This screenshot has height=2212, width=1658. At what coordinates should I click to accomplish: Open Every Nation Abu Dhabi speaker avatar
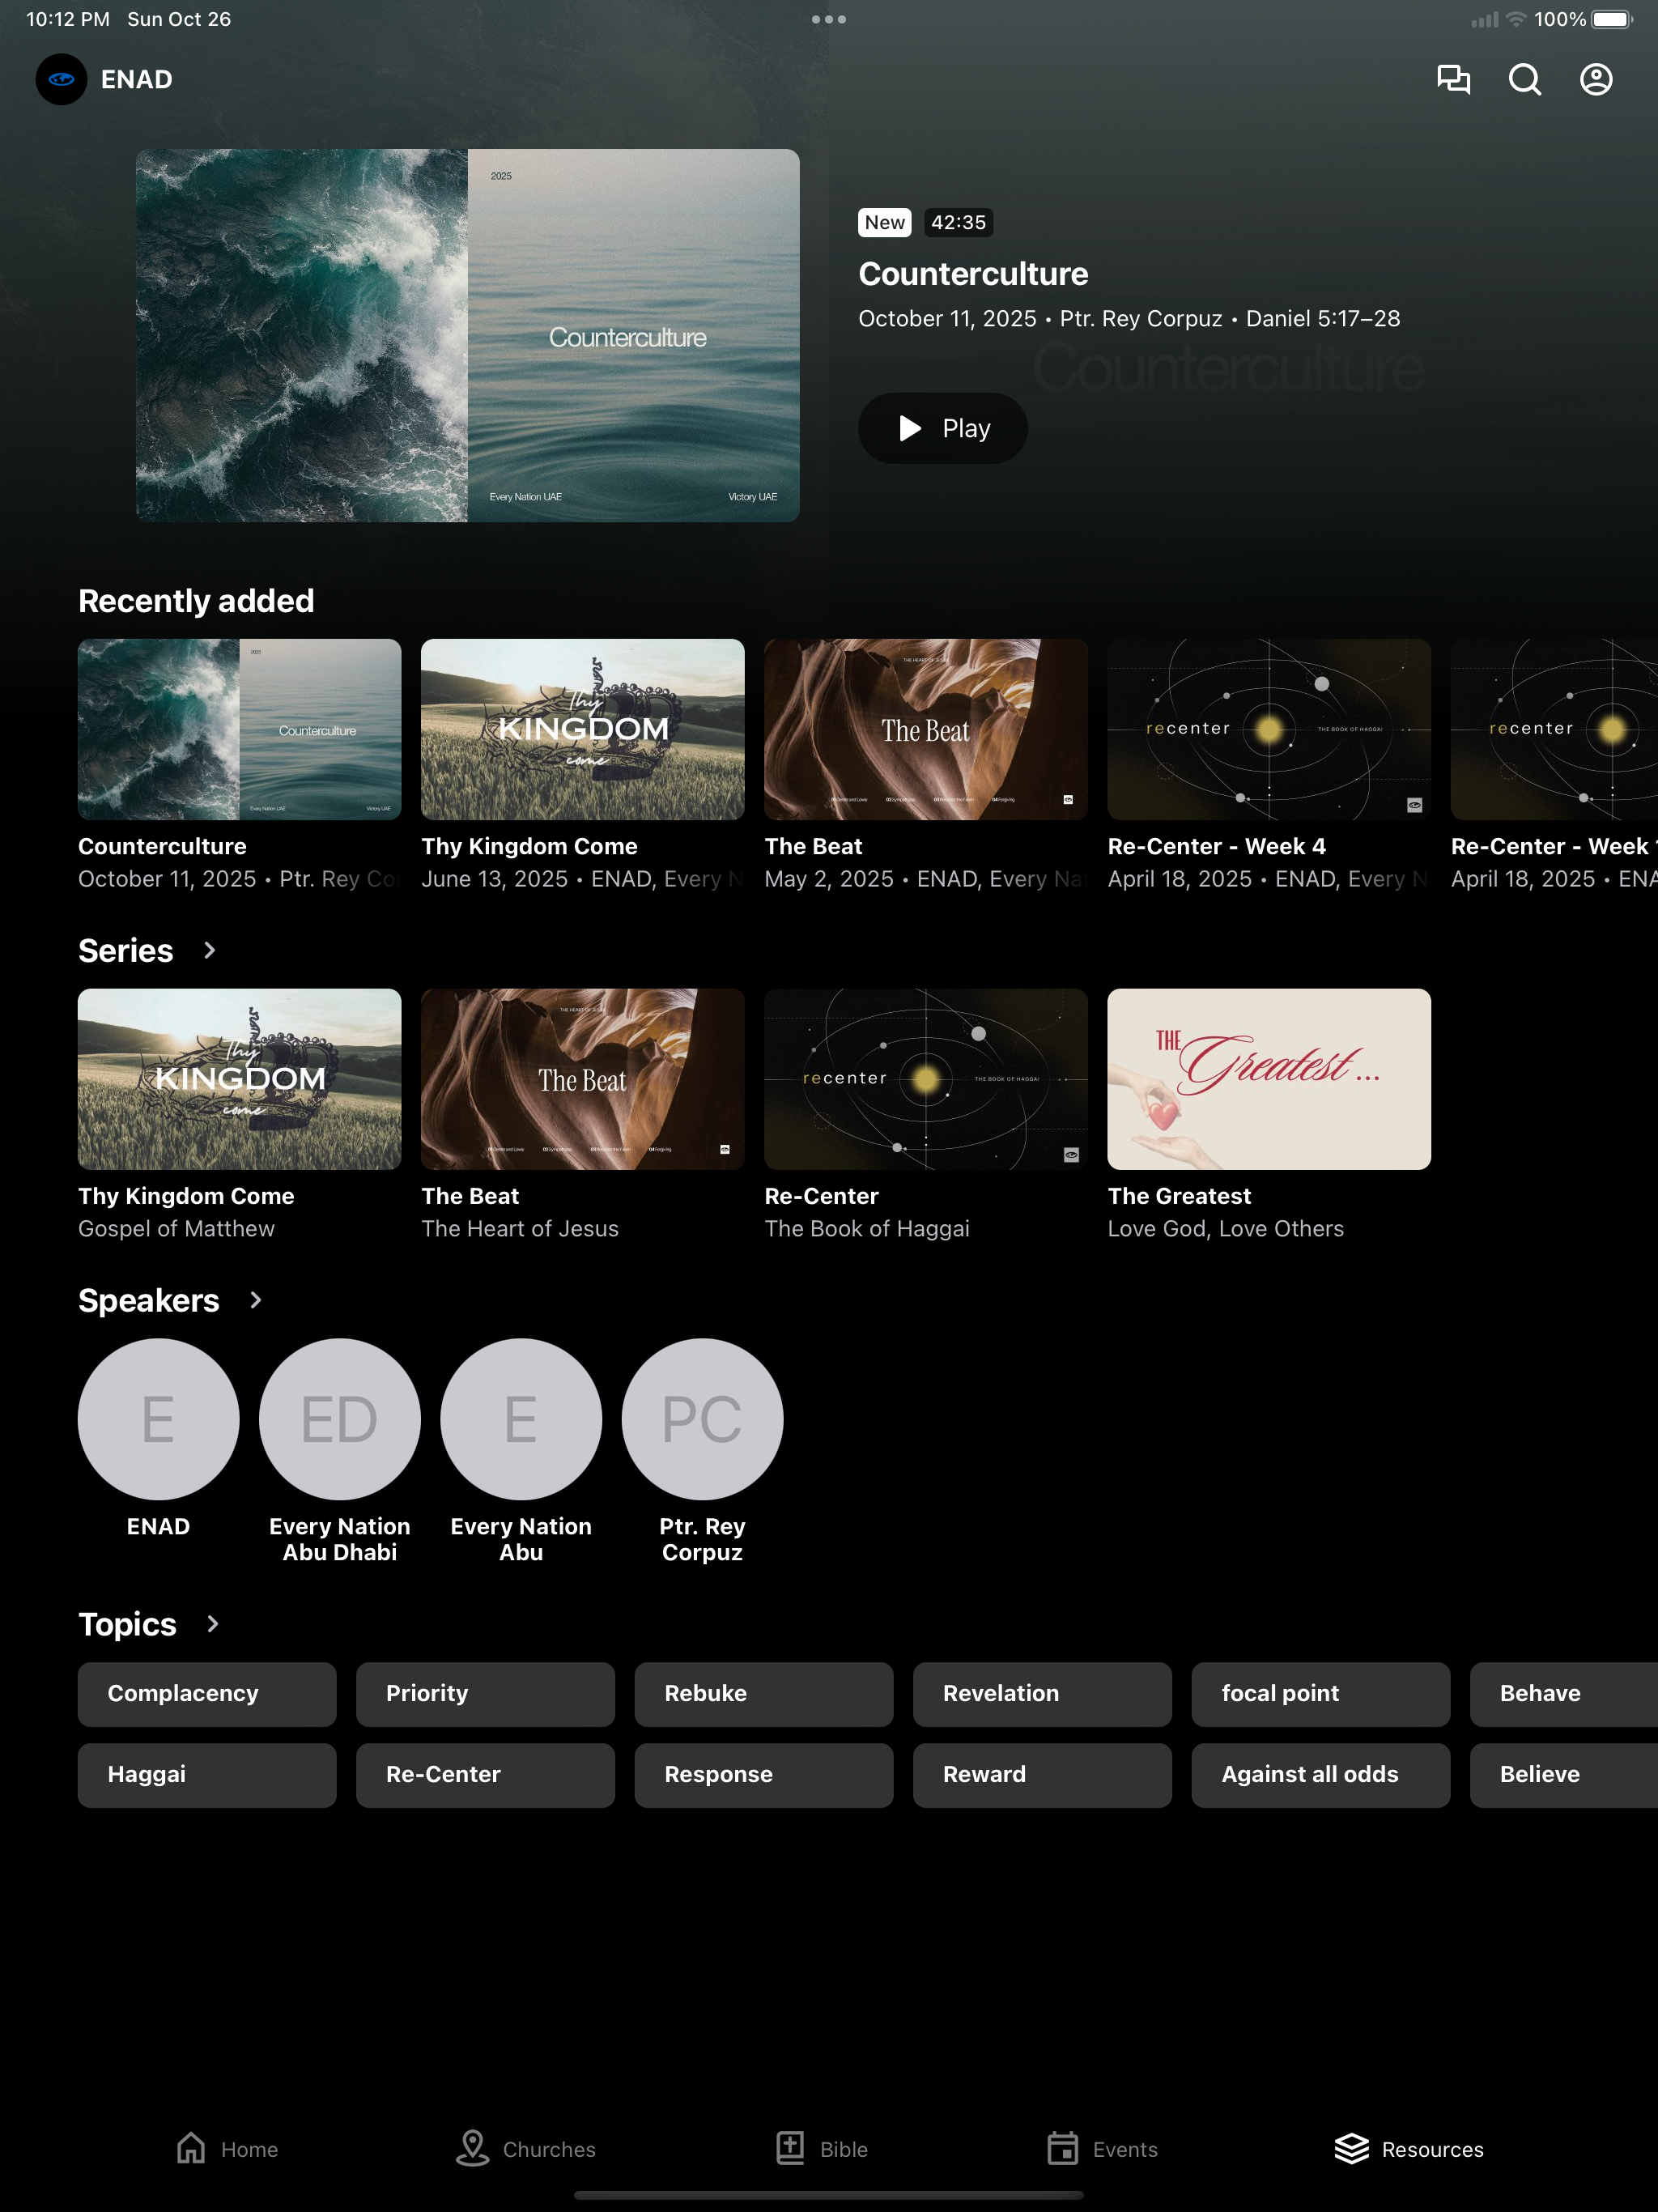pos(340,1419)
